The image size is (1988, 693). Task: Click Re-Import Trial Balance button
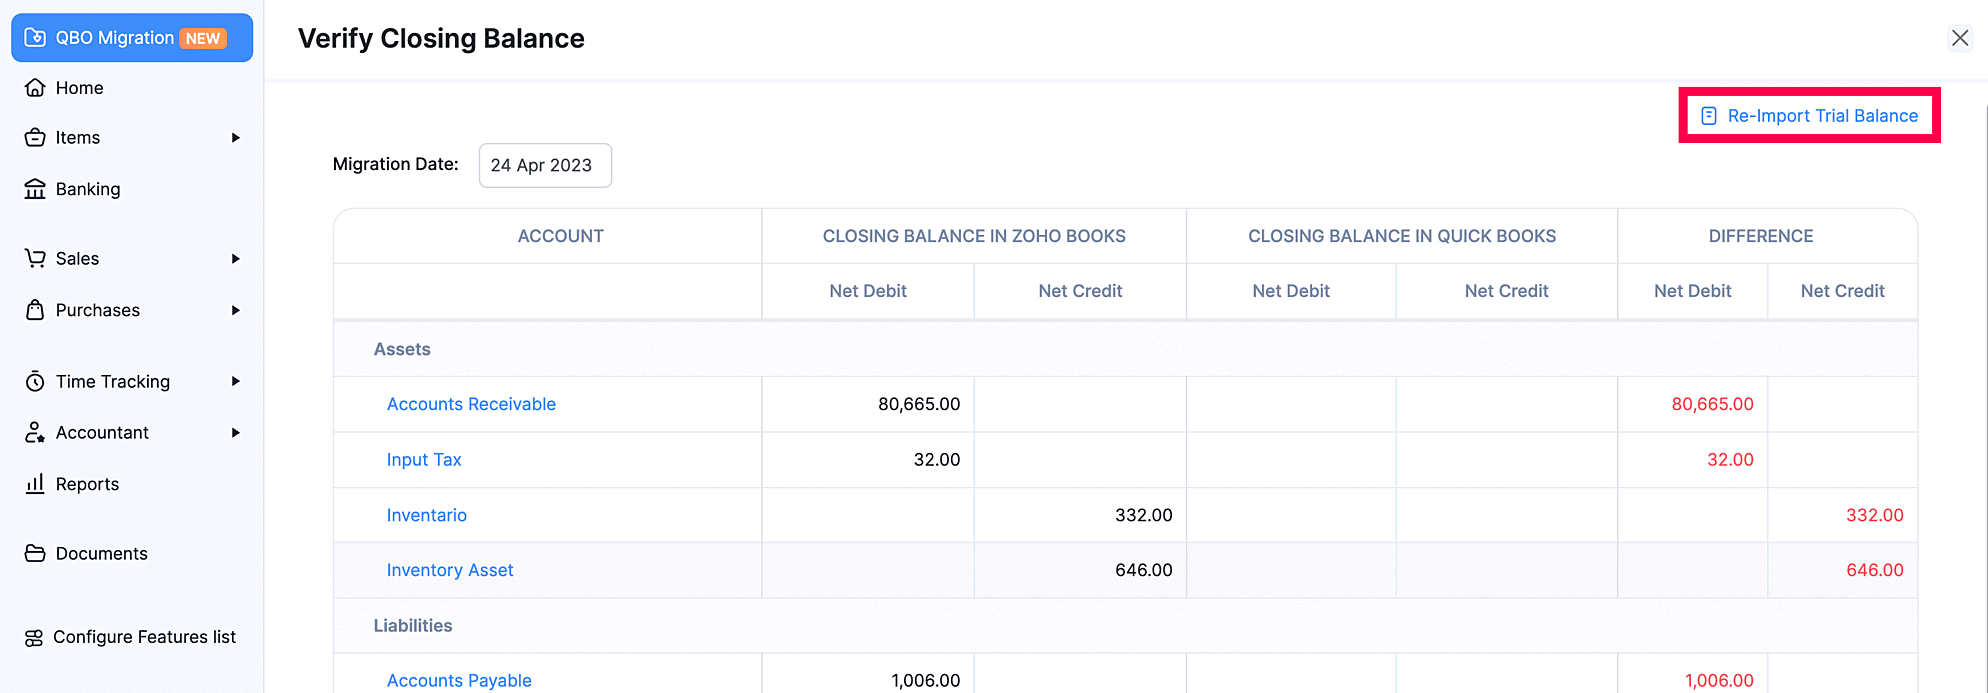click(1809, 116)
